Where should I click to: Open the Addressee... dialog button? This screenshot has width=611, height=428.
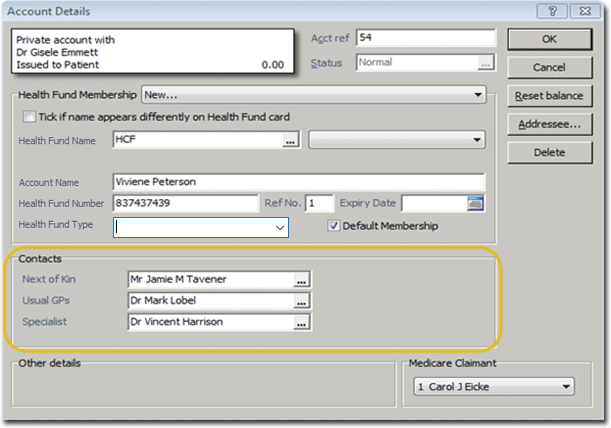click(x=549, y=125)
